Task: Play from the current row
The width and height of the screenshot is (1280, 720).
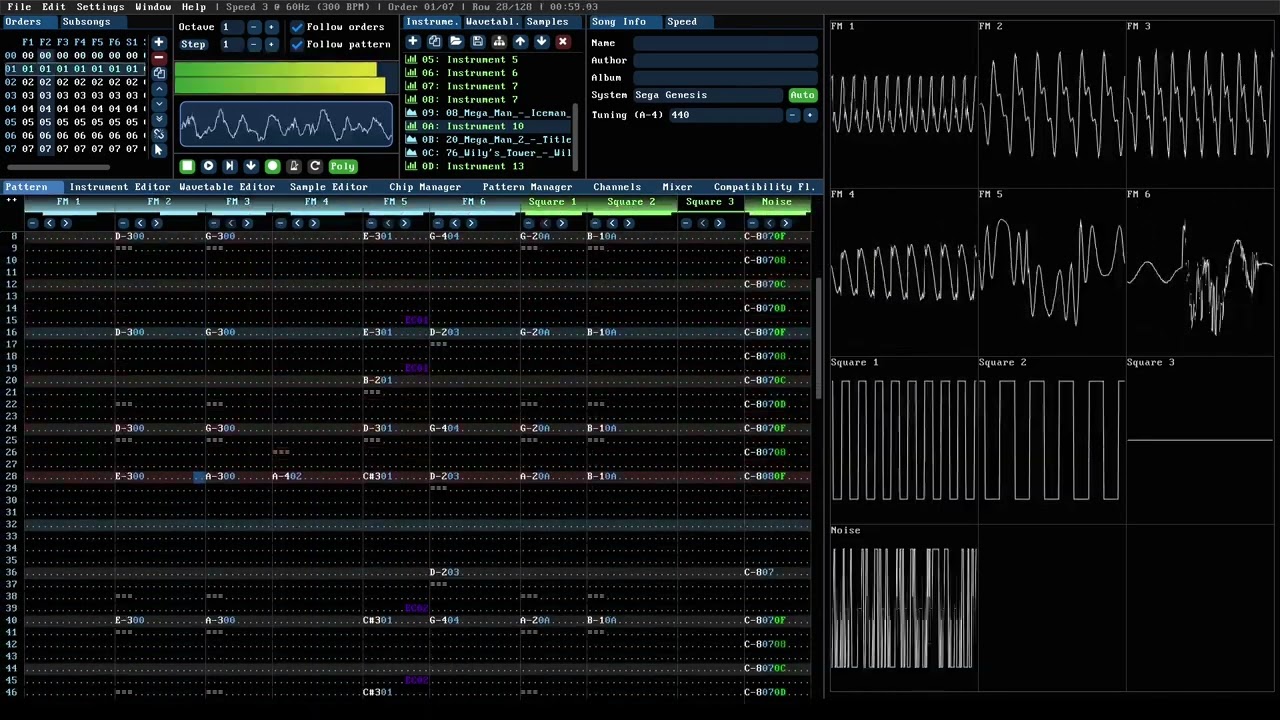Action: [x=229, y=166]
